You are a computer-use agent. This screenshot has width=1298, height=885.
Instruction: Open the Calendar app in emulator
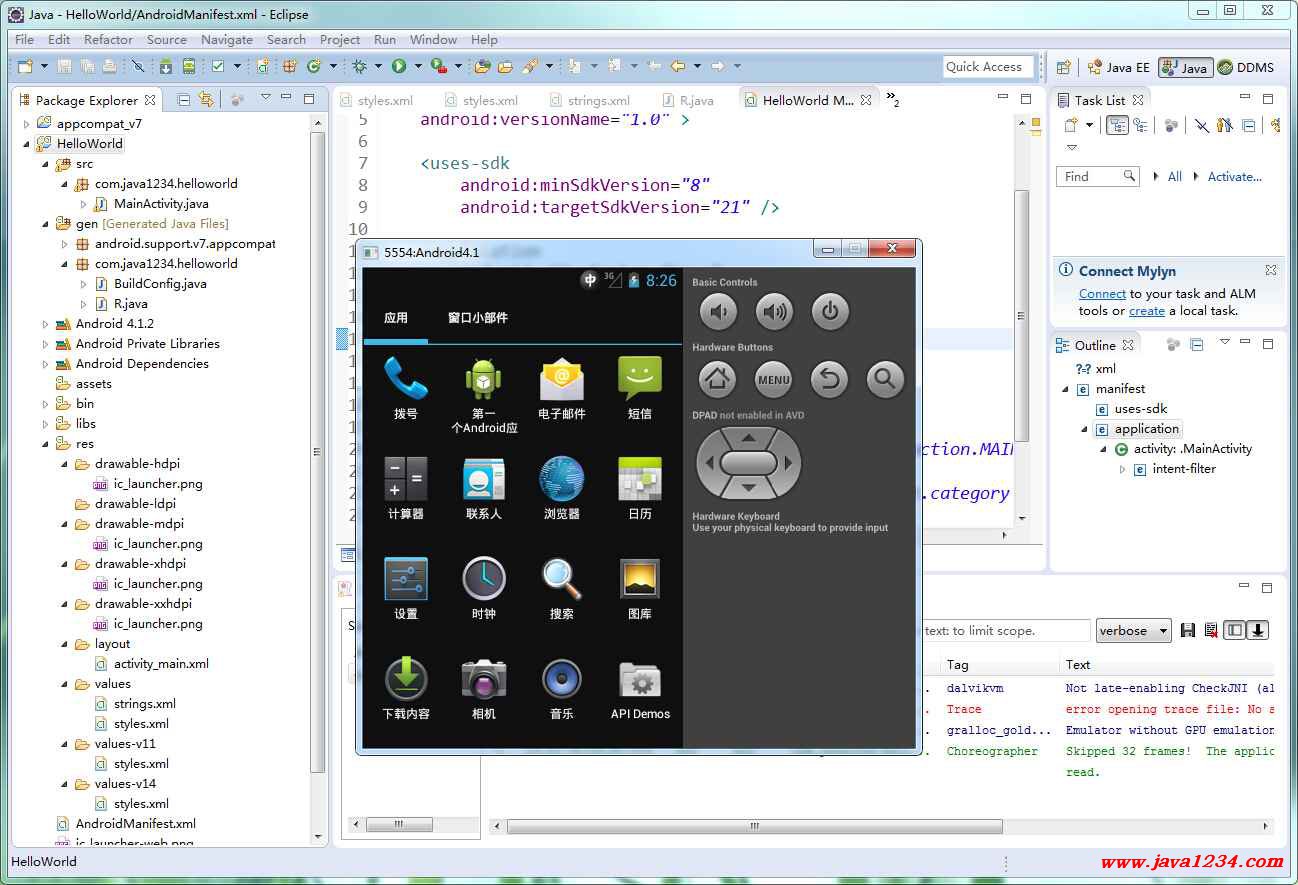click(x=640, y=488)
